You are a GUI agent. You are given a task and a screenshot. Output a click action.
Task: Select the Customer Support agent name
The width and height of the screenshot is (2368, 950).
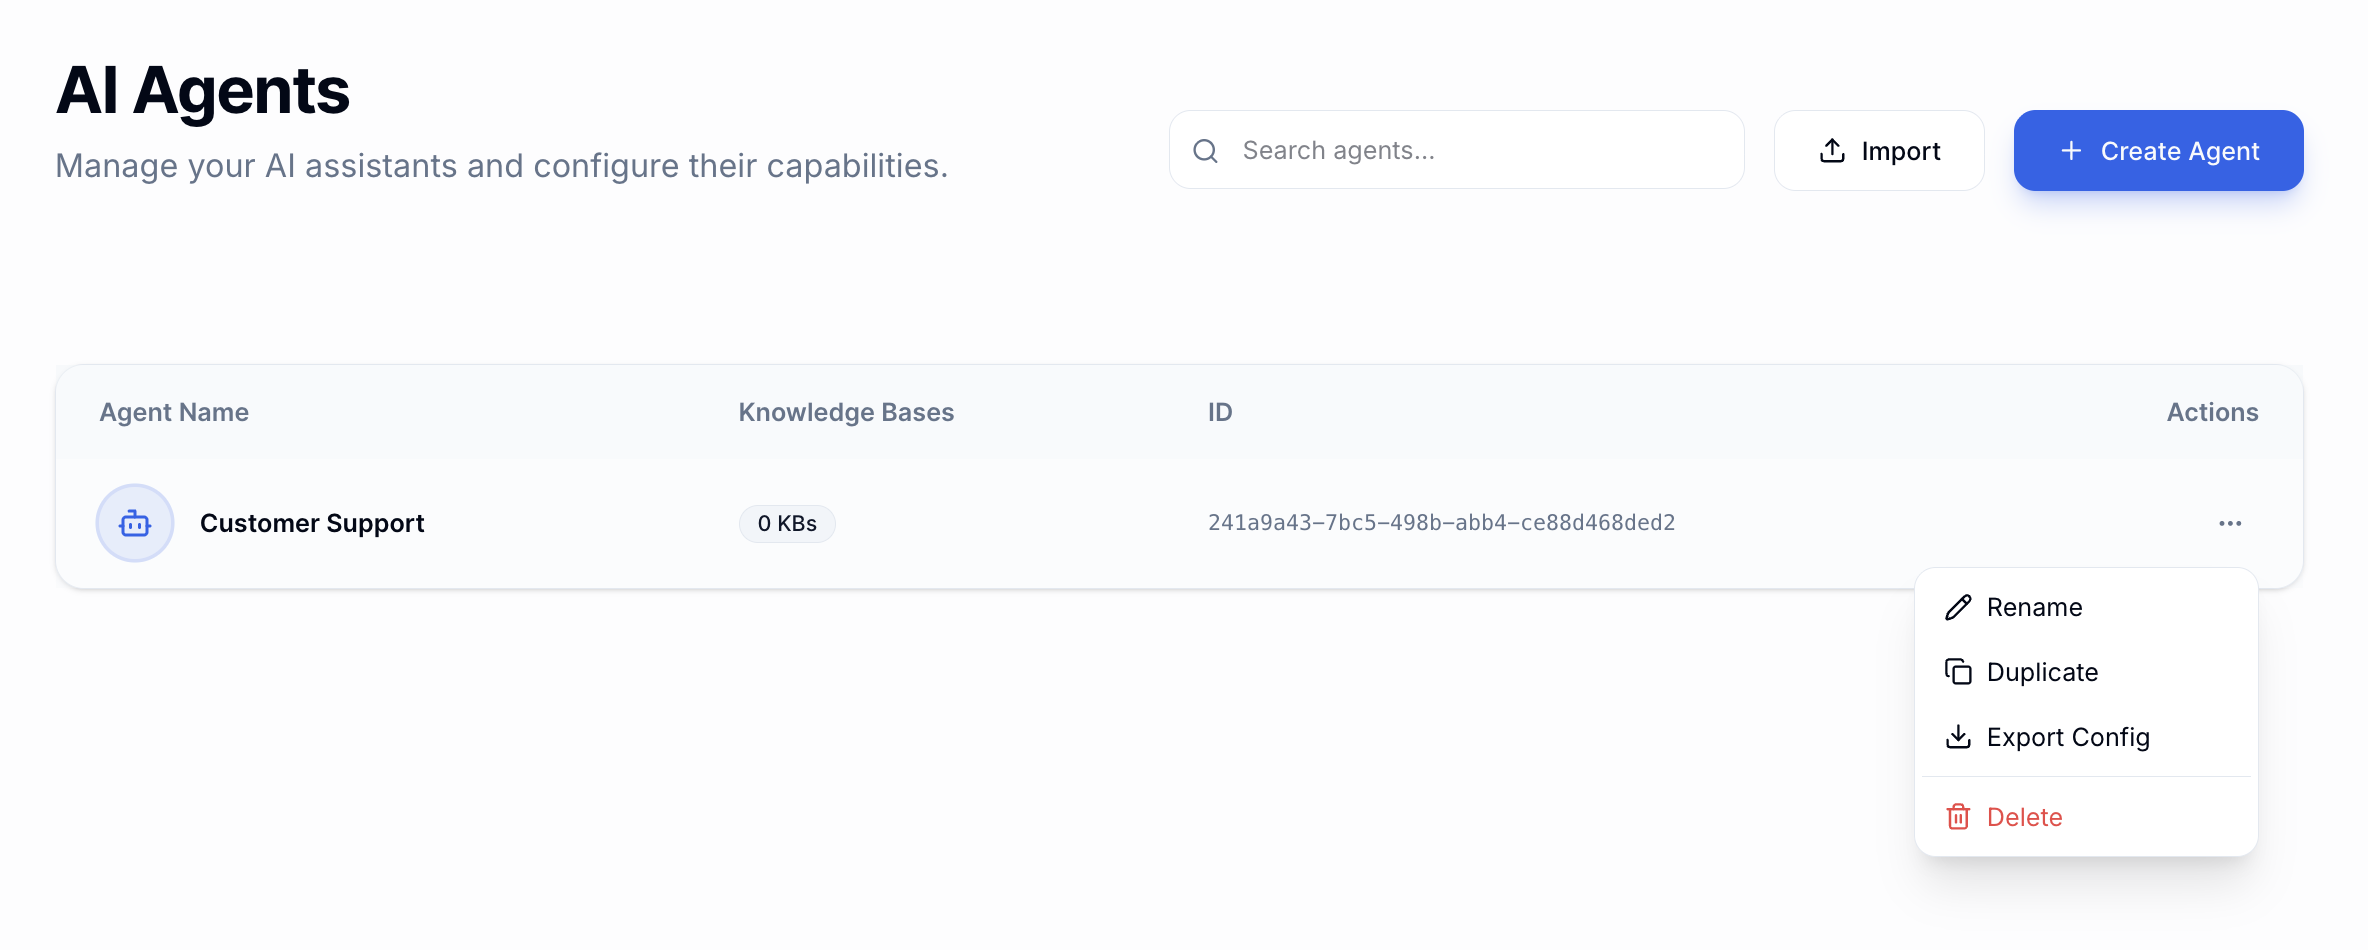point(311,522)
